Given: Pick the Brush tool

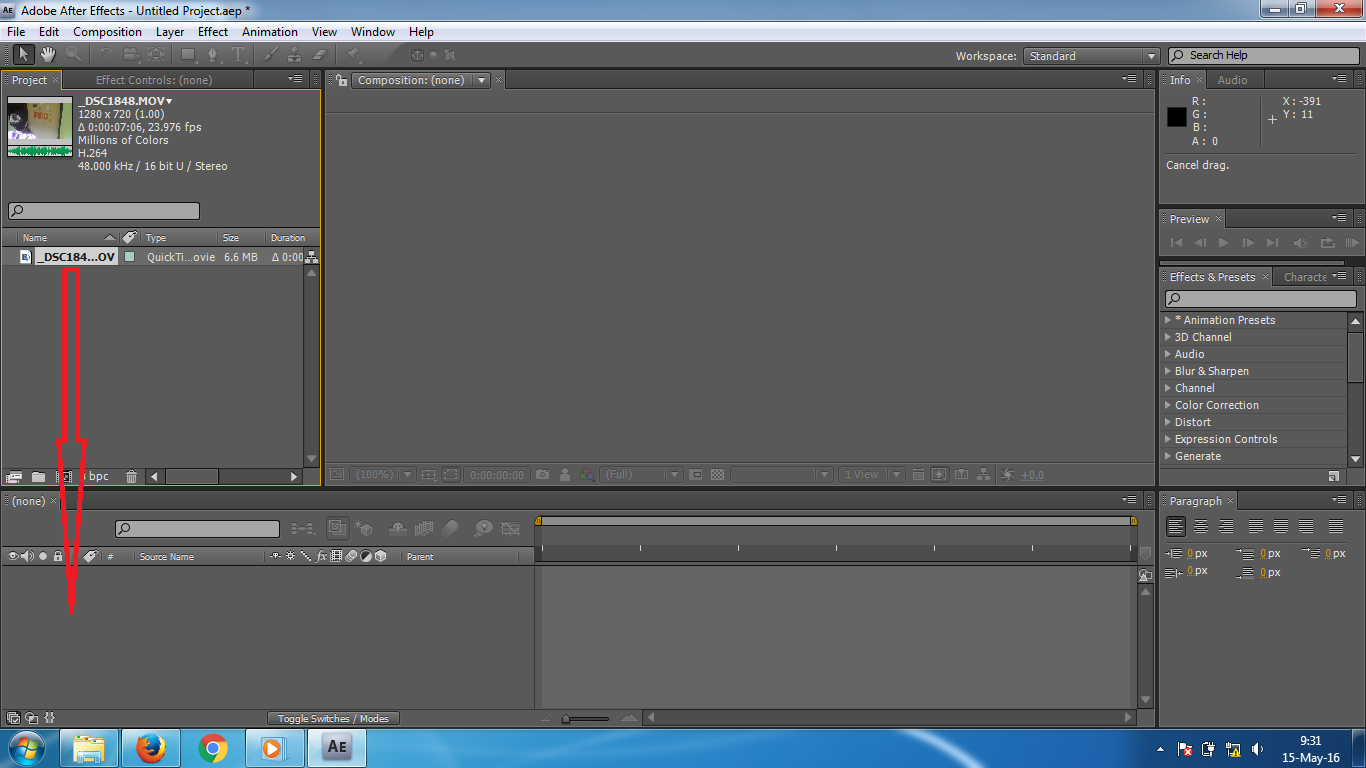Looking at the screenshot, I should tap(271, 55).
